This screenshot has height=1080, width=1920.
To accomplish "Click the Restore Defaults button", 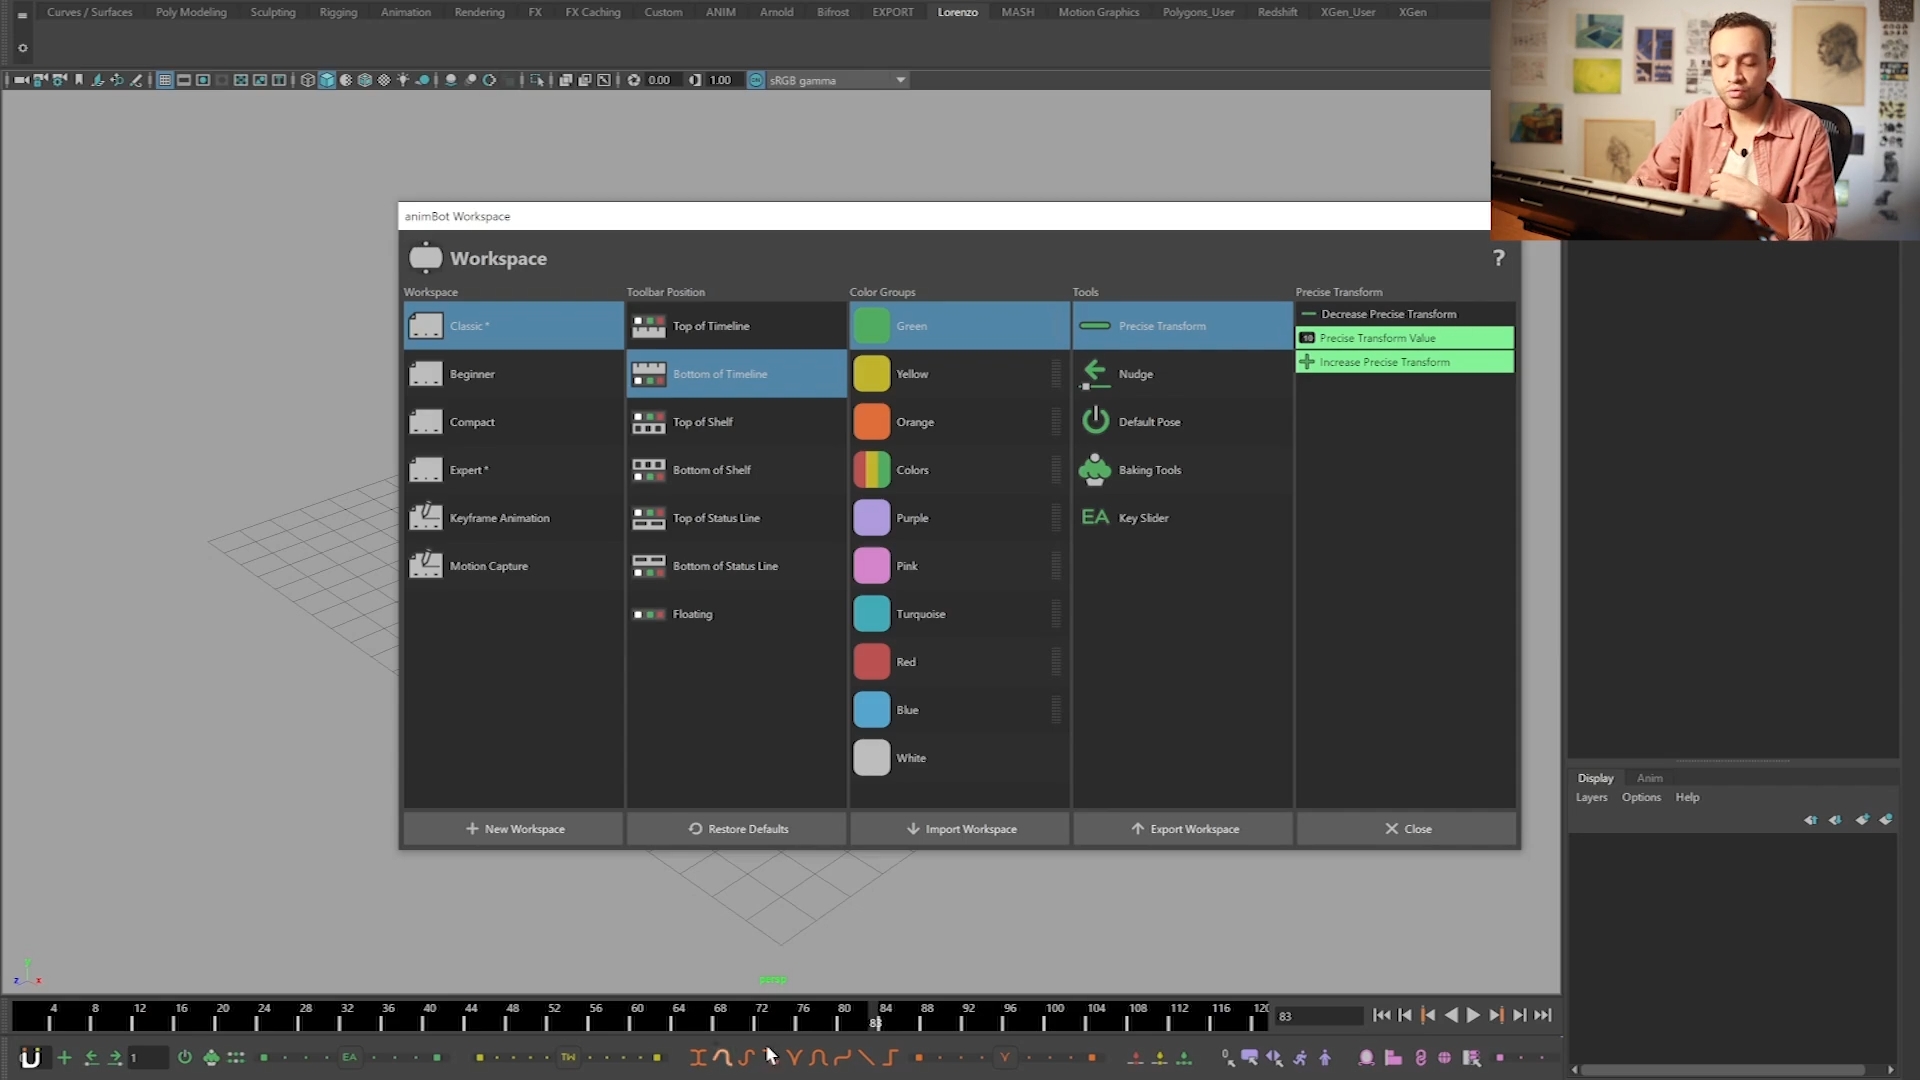I will coord(737,829).
